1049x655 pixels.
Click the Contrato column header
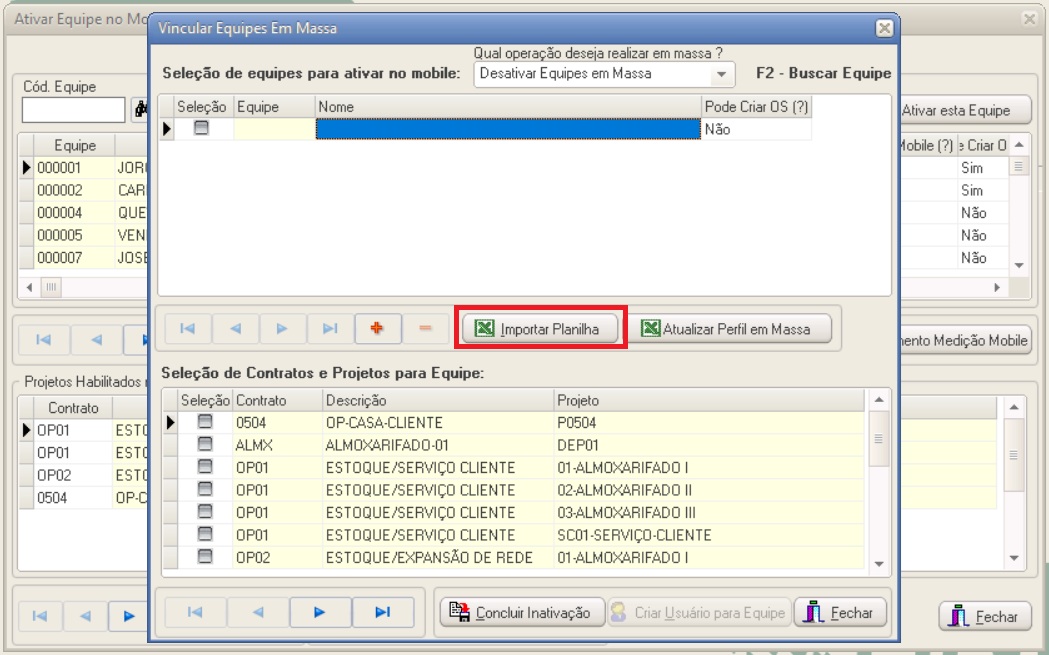click(261, 400)
